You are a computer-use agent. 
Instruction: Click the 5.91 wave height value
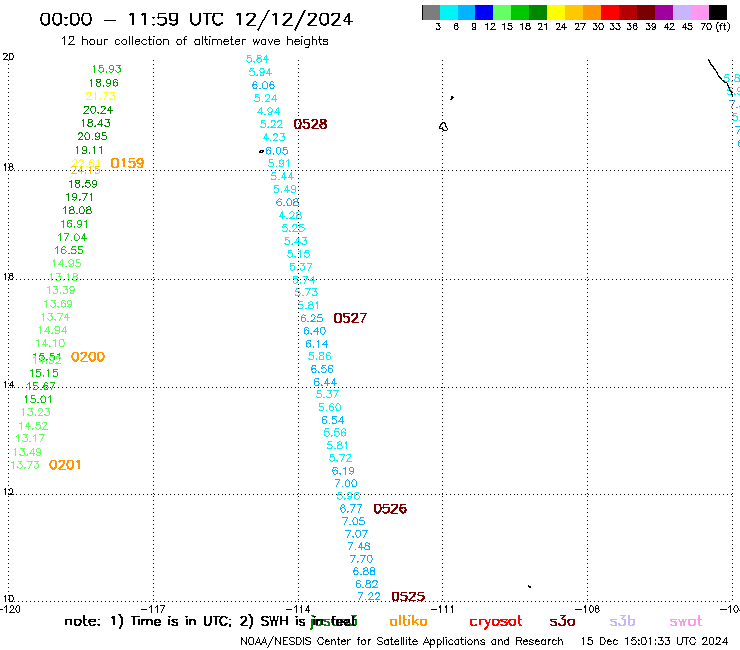pyautogui.click(x=279, y=163)
